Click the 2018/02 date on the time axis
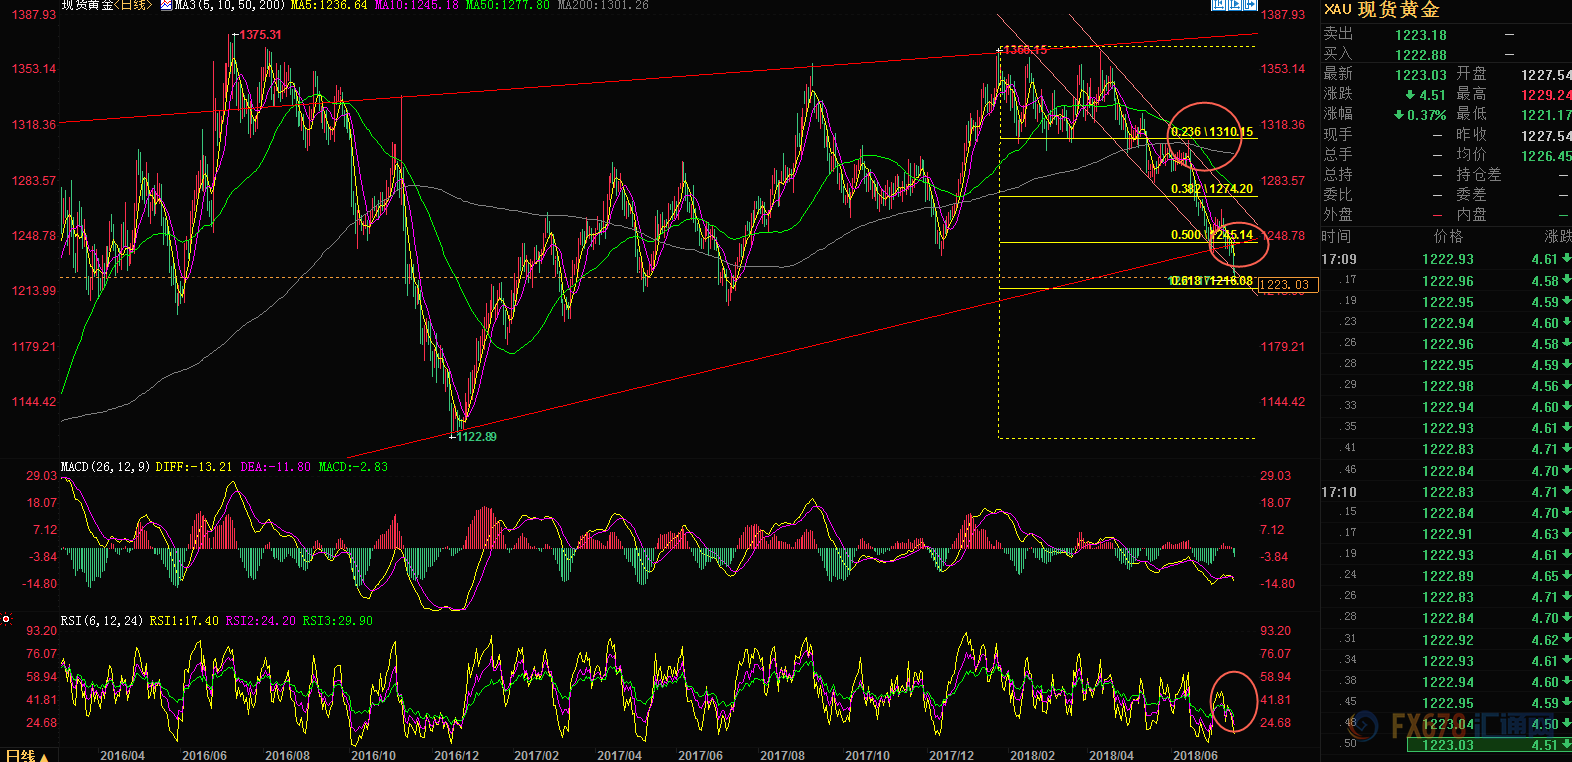 tap(1032, 755)
